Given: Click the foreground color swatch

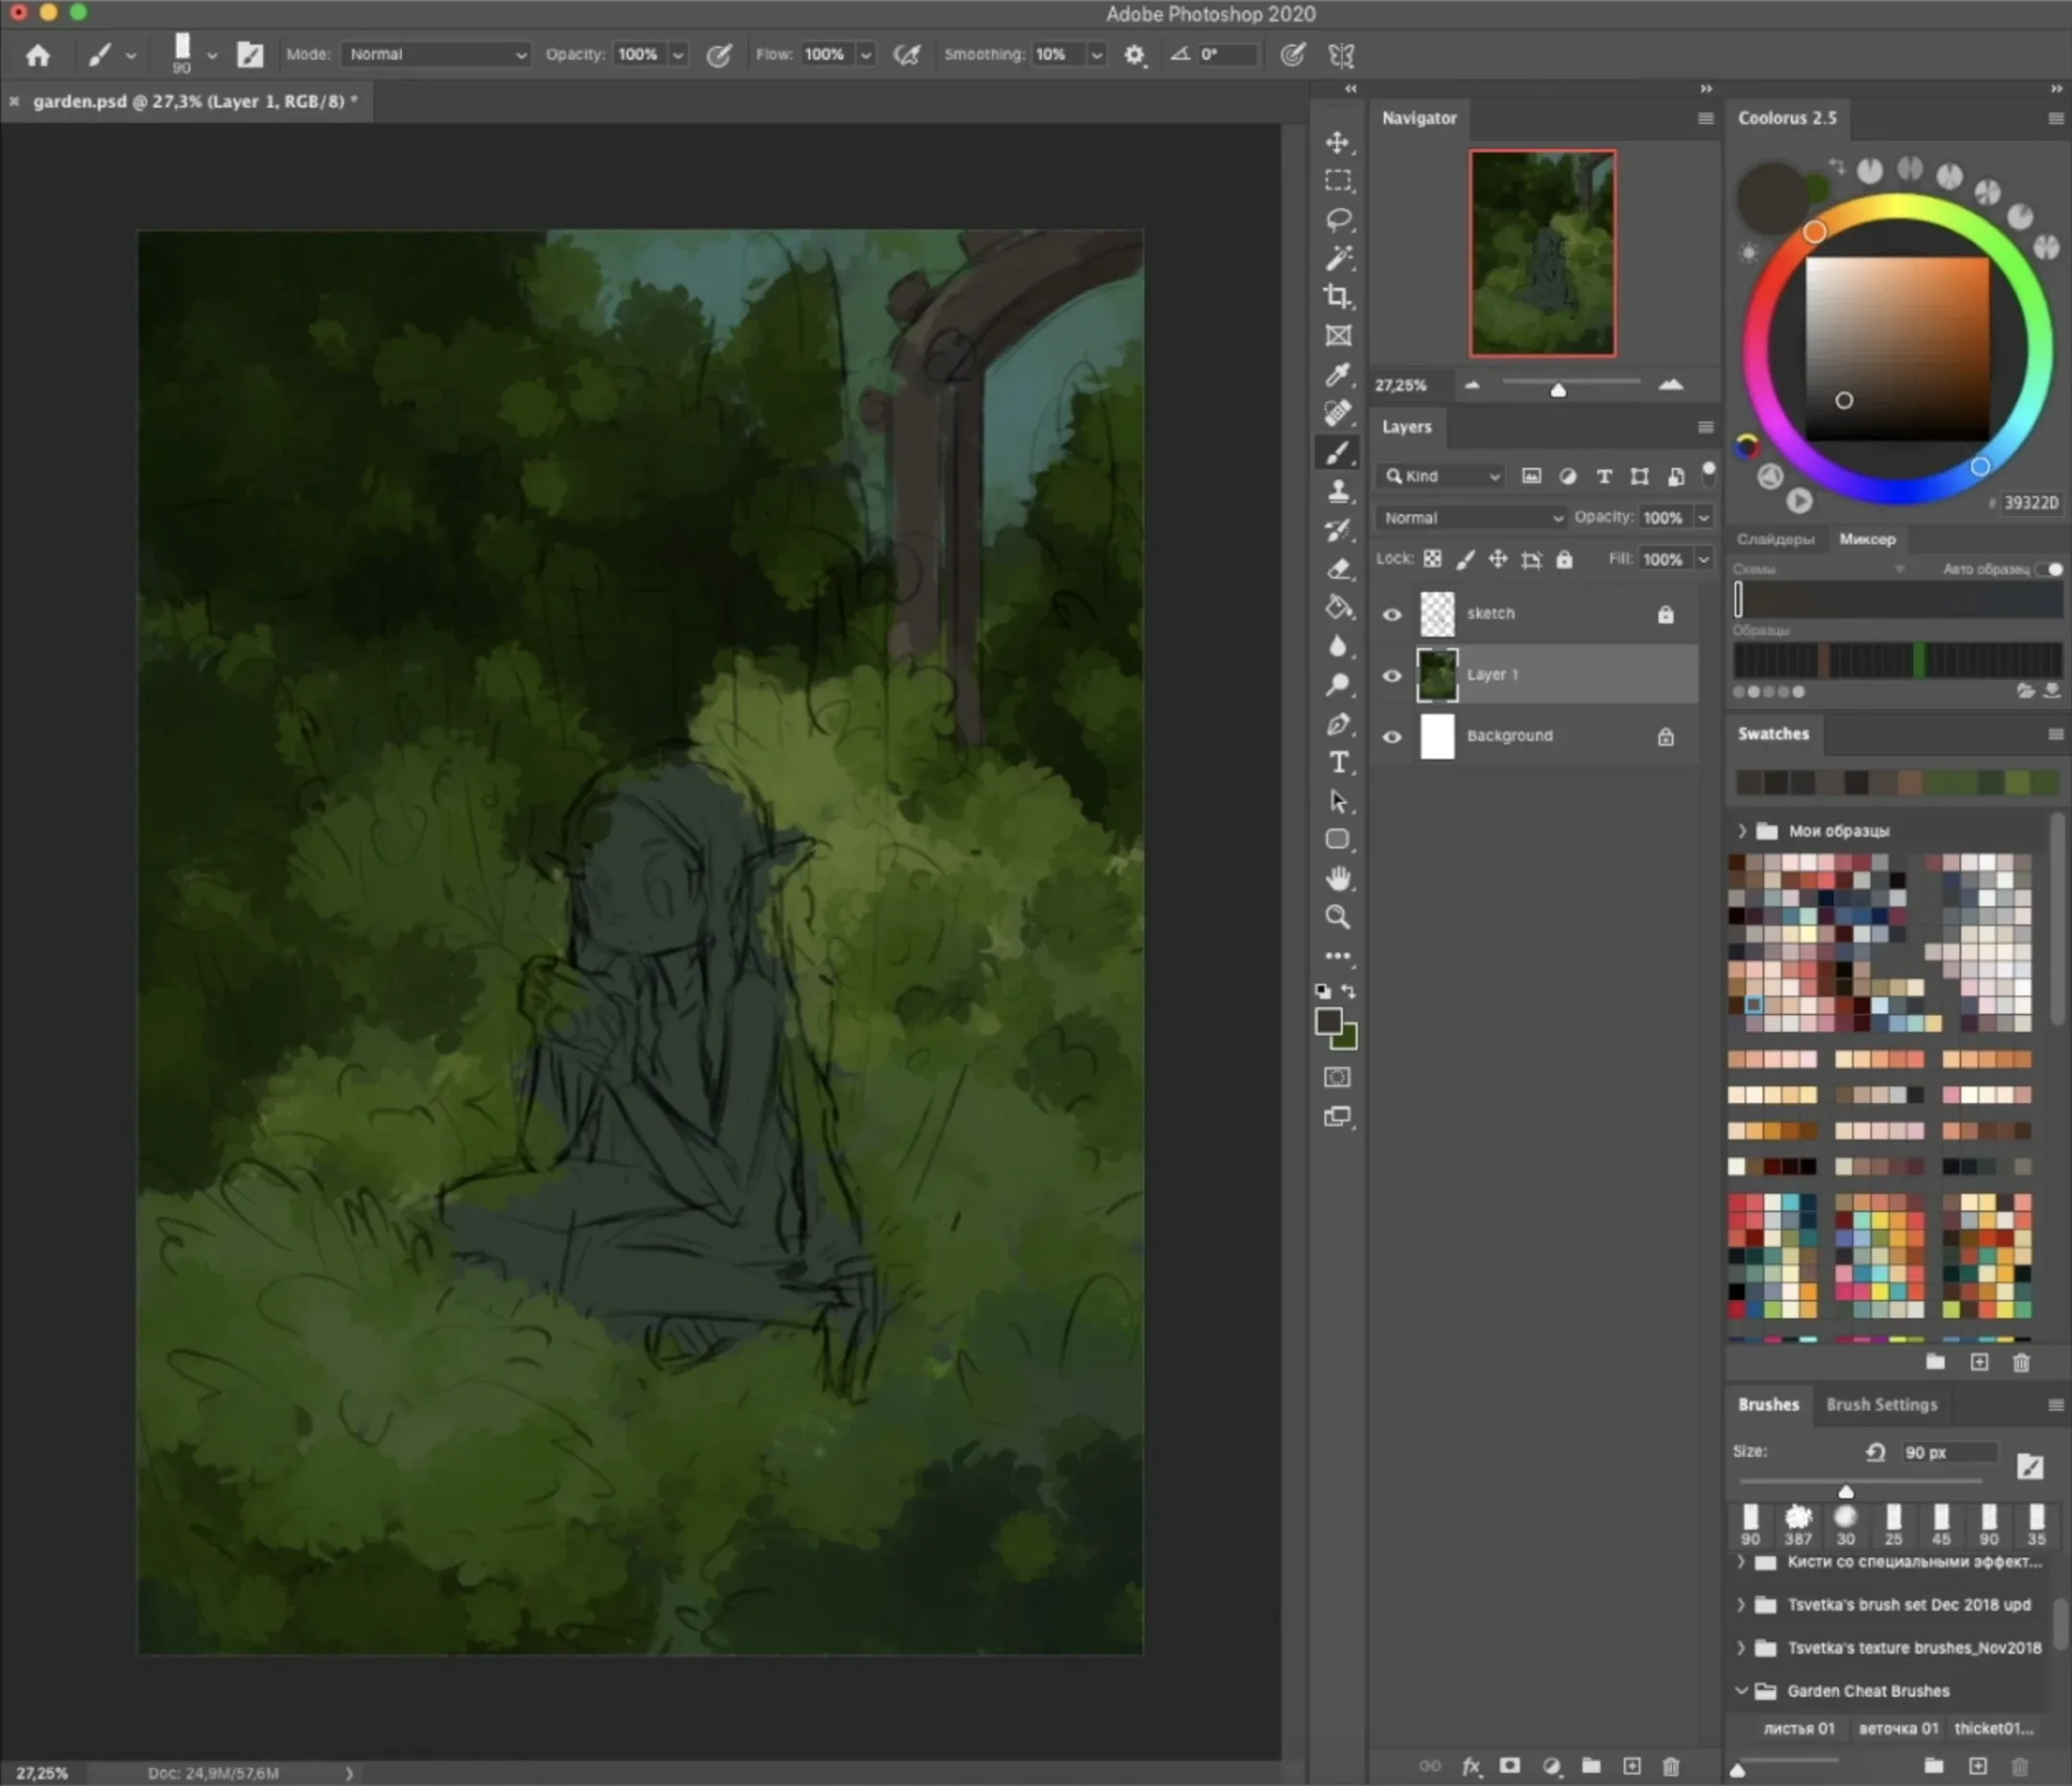Looking at the screenshot, I should tap(1328, 1021).
